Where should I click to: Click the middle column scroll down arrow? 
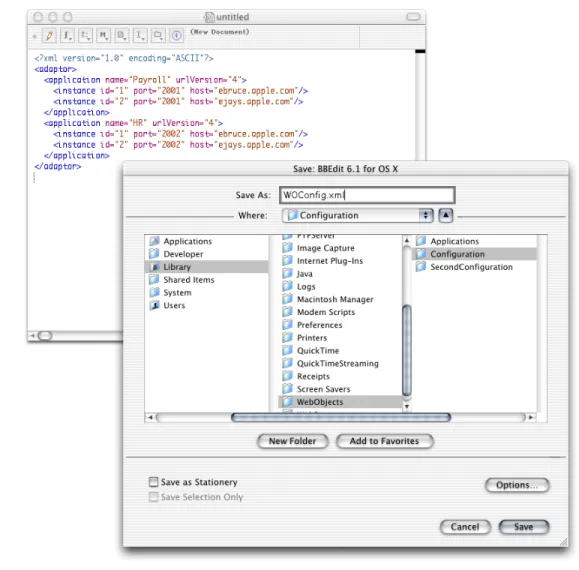point(407,406)
